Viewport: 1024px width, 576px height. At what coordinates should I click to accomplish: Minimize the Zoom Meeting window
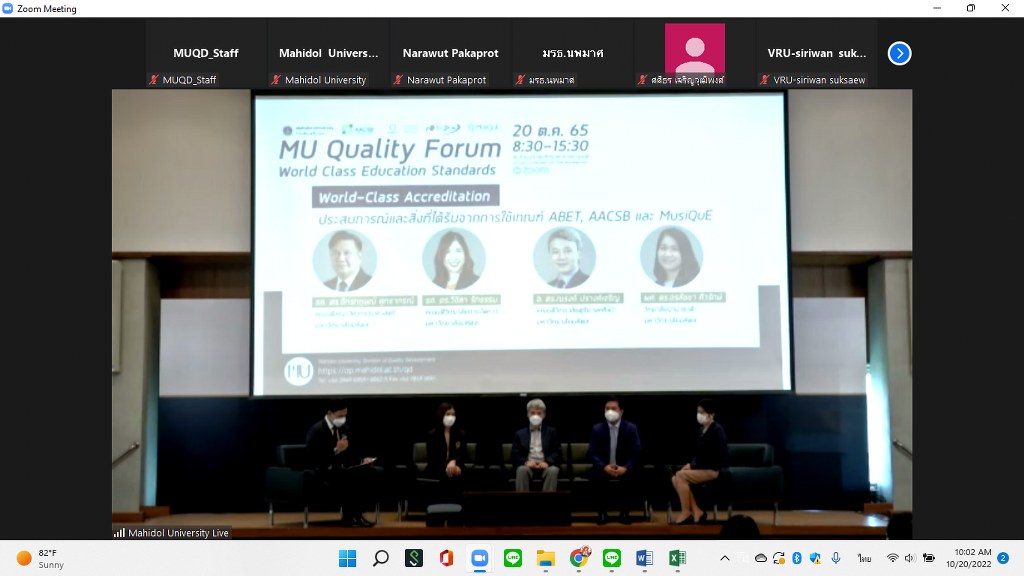(937, 8)
